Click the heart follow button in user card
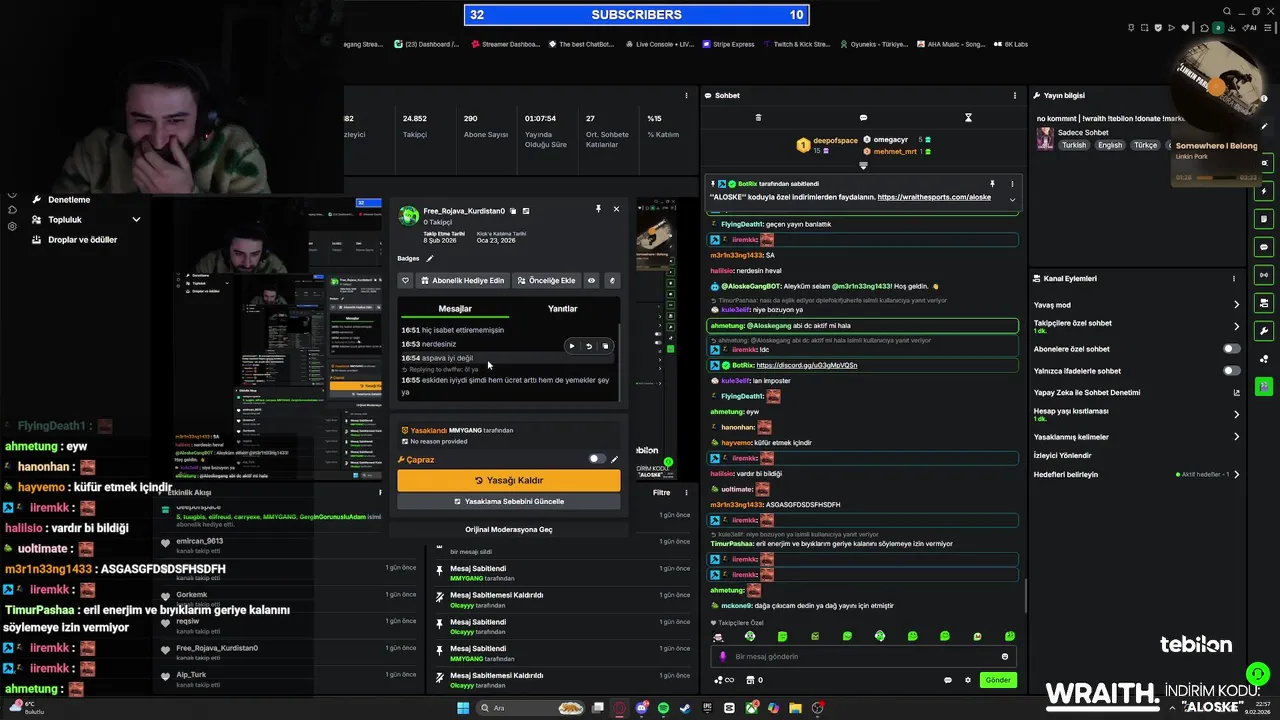The width and height of the screenshot is (1280, 720). [405, 281]
